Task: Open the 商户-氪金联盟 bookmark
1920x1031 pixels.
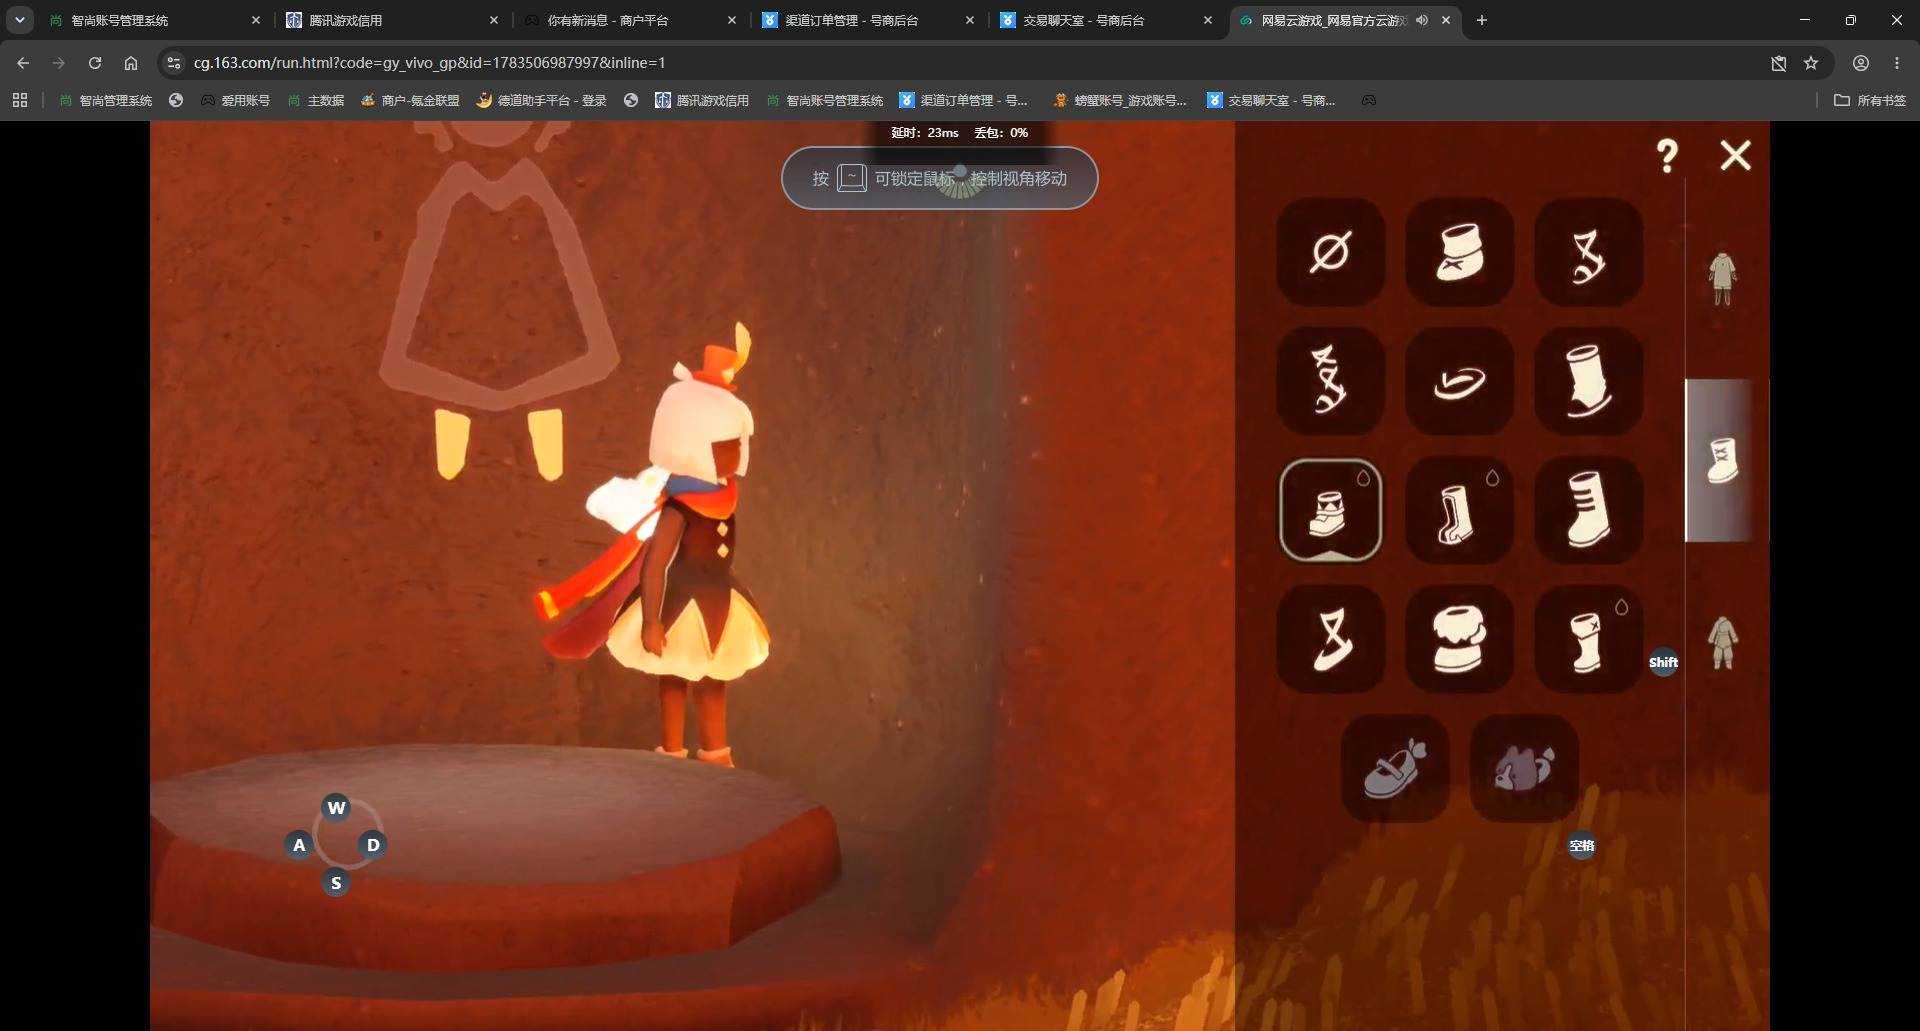Action: pos(410,100)
